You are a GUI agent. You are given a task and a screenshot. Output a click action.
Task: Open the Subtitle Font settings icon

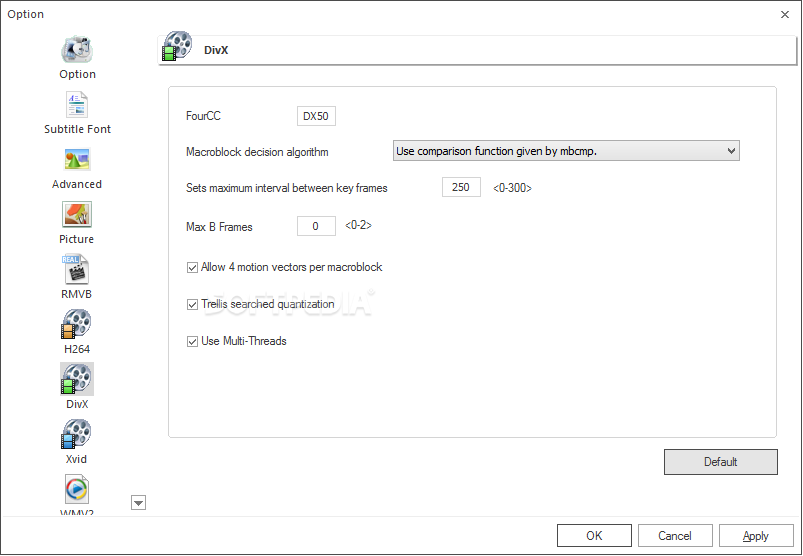click(77, 104)
